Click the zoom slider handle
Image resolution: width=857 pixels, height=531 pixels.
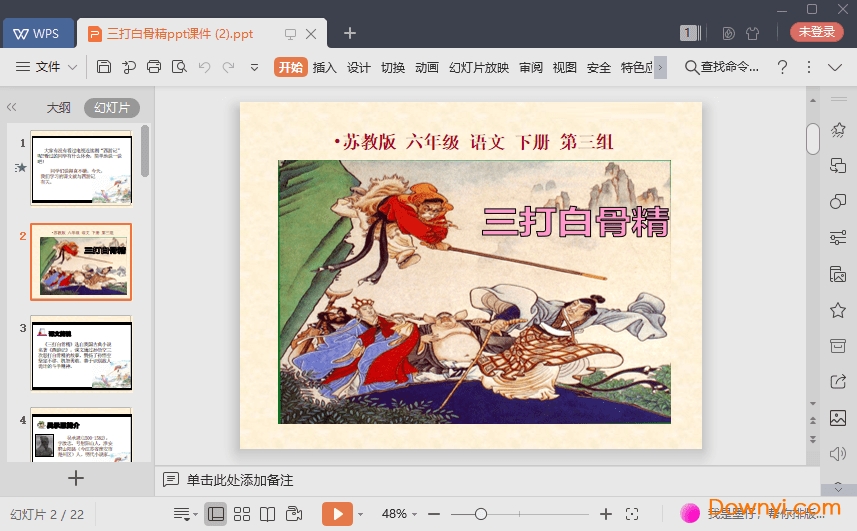click(x=480, y=514)
